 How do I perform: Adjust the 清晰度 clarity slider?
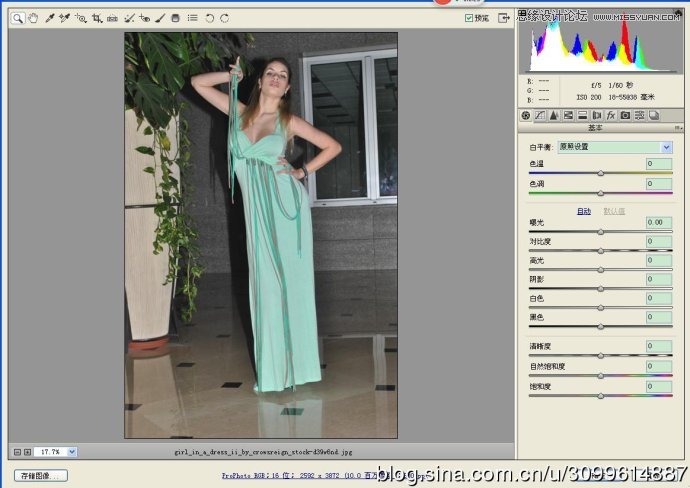[601, 356]
